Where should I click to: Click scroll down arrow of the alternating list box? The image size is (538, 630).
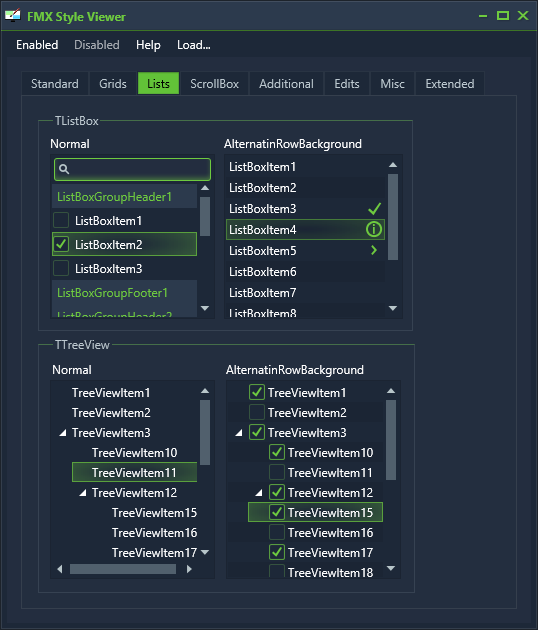pos(393,308)
